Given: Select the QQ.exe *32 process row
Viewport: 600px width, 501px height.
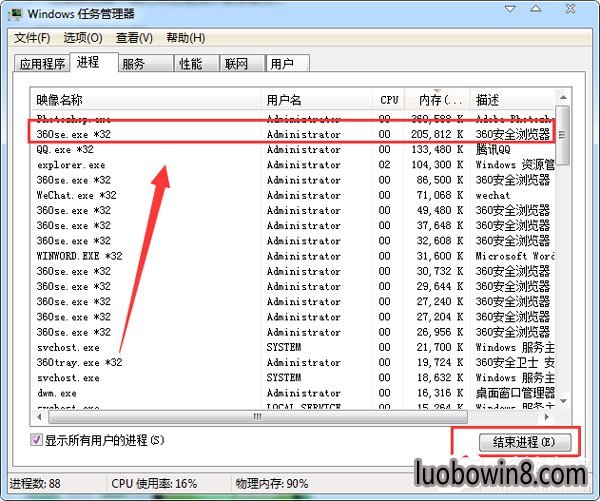Looking at the screenshot, I should click(x=150, y=150).
